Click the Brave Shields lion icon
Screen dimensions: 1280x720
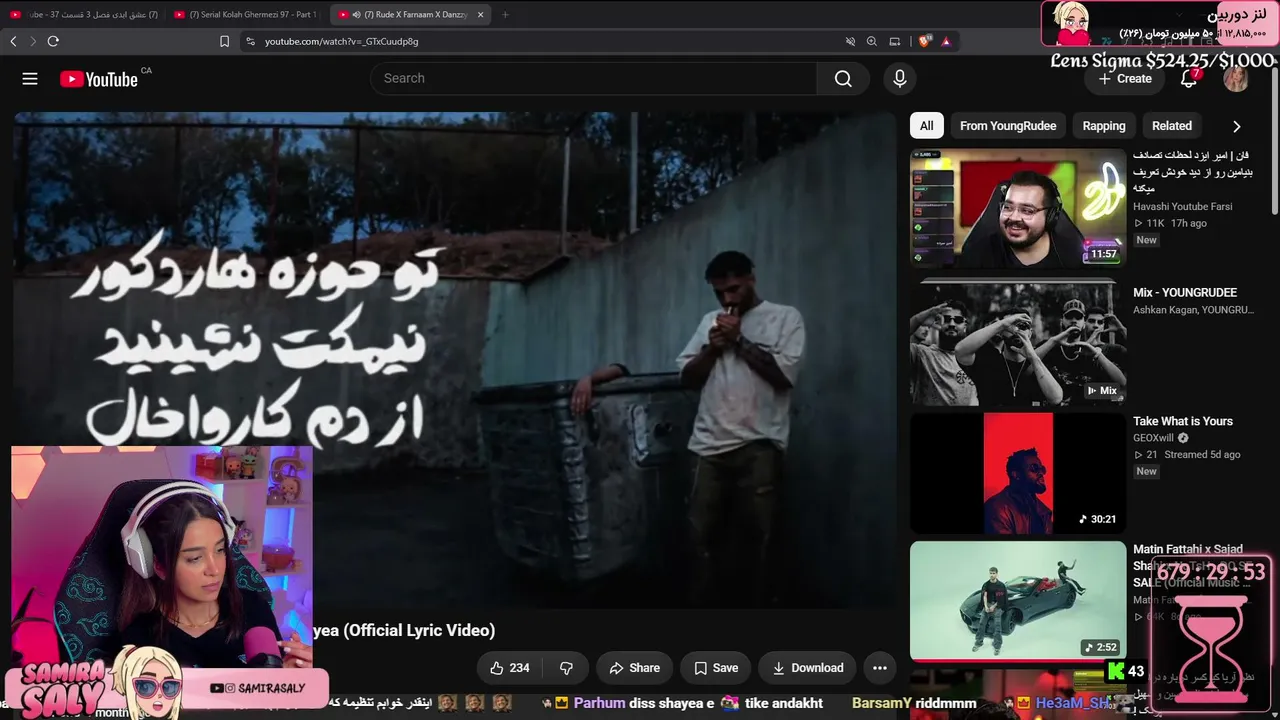(x=924, y=41)
